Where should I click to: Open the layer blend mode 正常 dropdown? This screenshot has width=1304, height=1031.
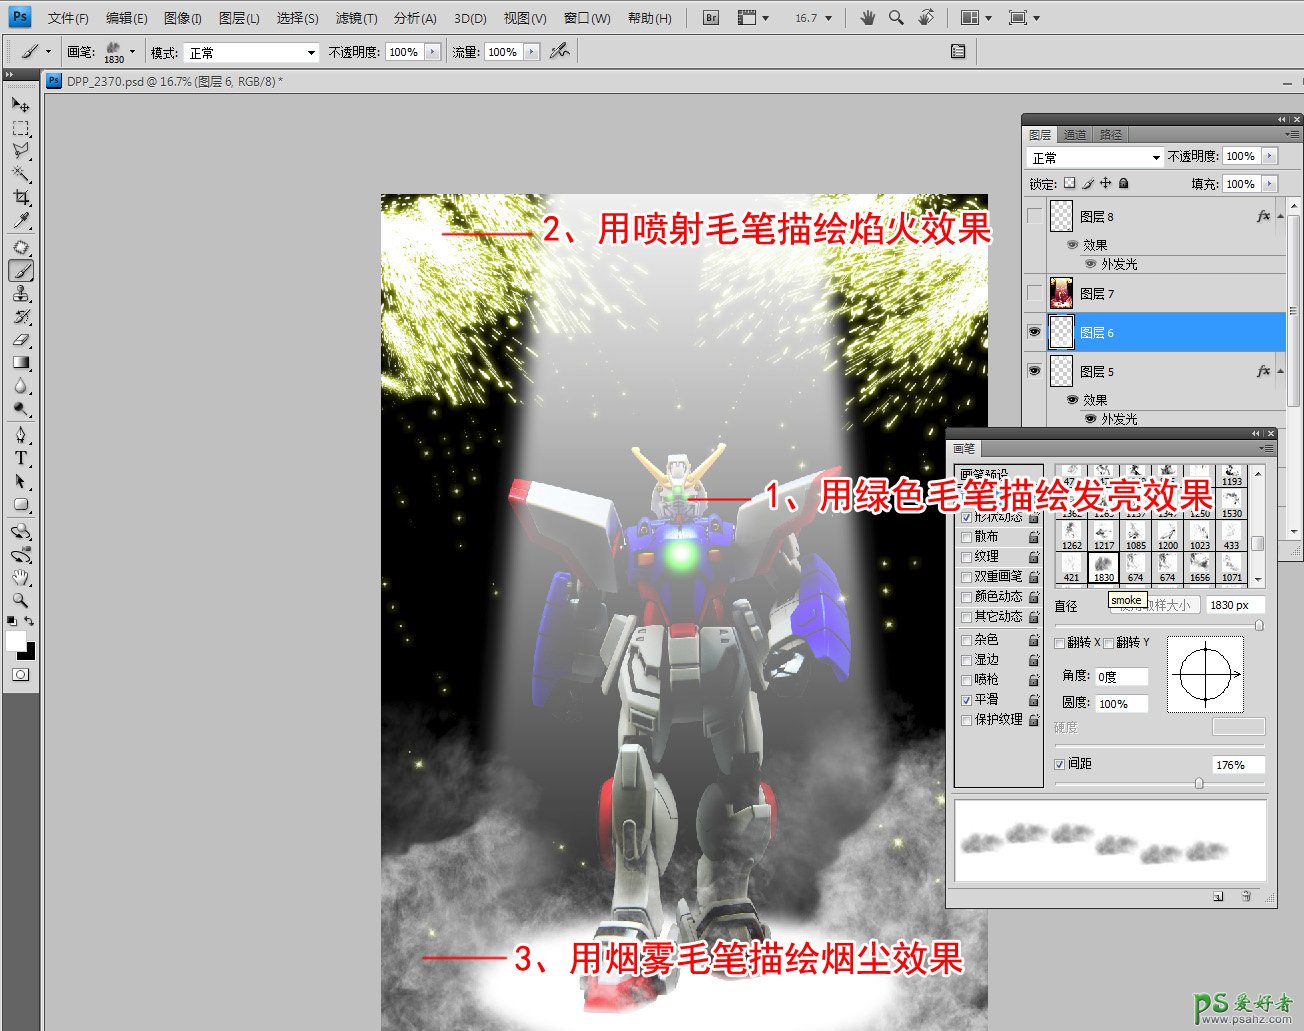point(1094,157)
